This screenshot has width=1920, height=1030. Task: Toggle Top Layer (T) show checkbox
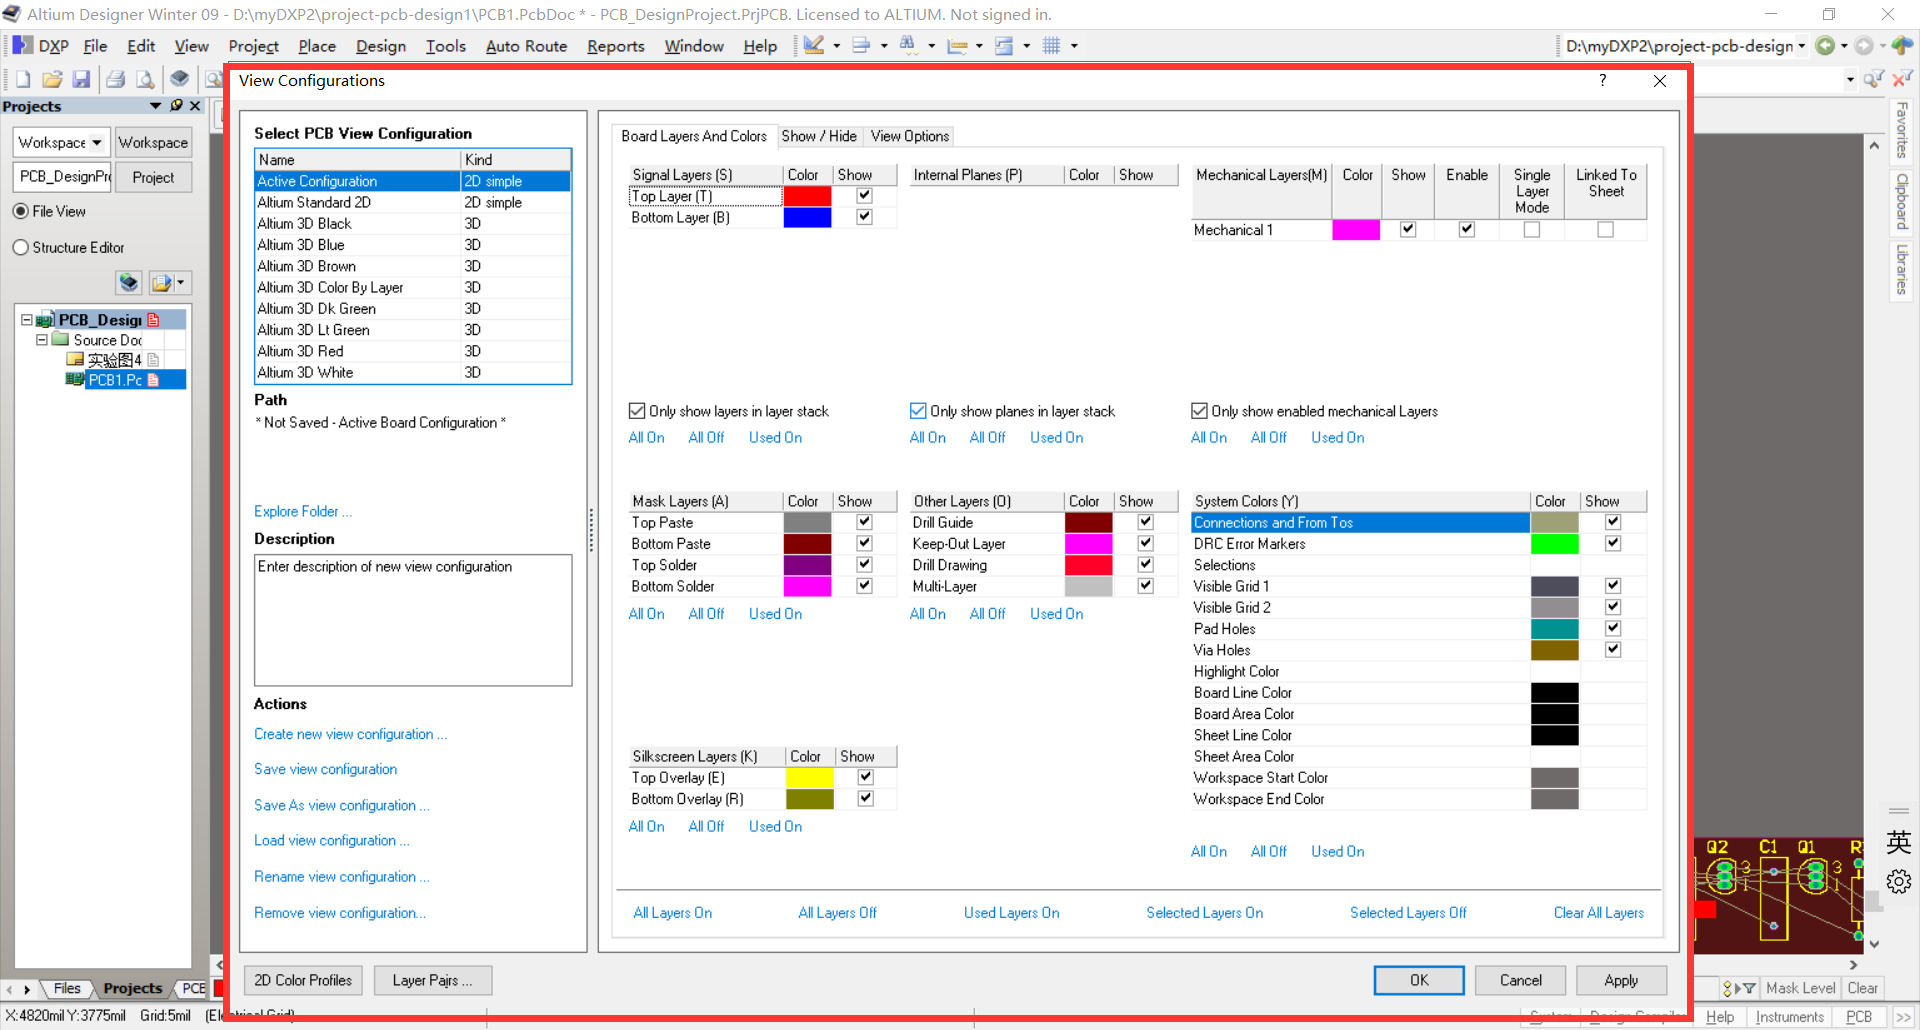click(x=865, y=196)
